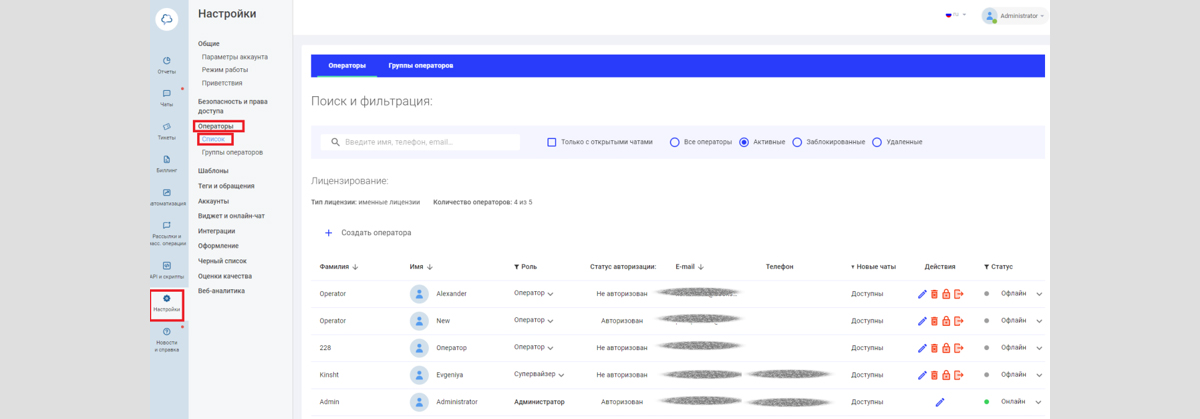Screen dimensions: 1200x419
Task: Click Alexander's avatar in the table
Action: coord(419,294)
